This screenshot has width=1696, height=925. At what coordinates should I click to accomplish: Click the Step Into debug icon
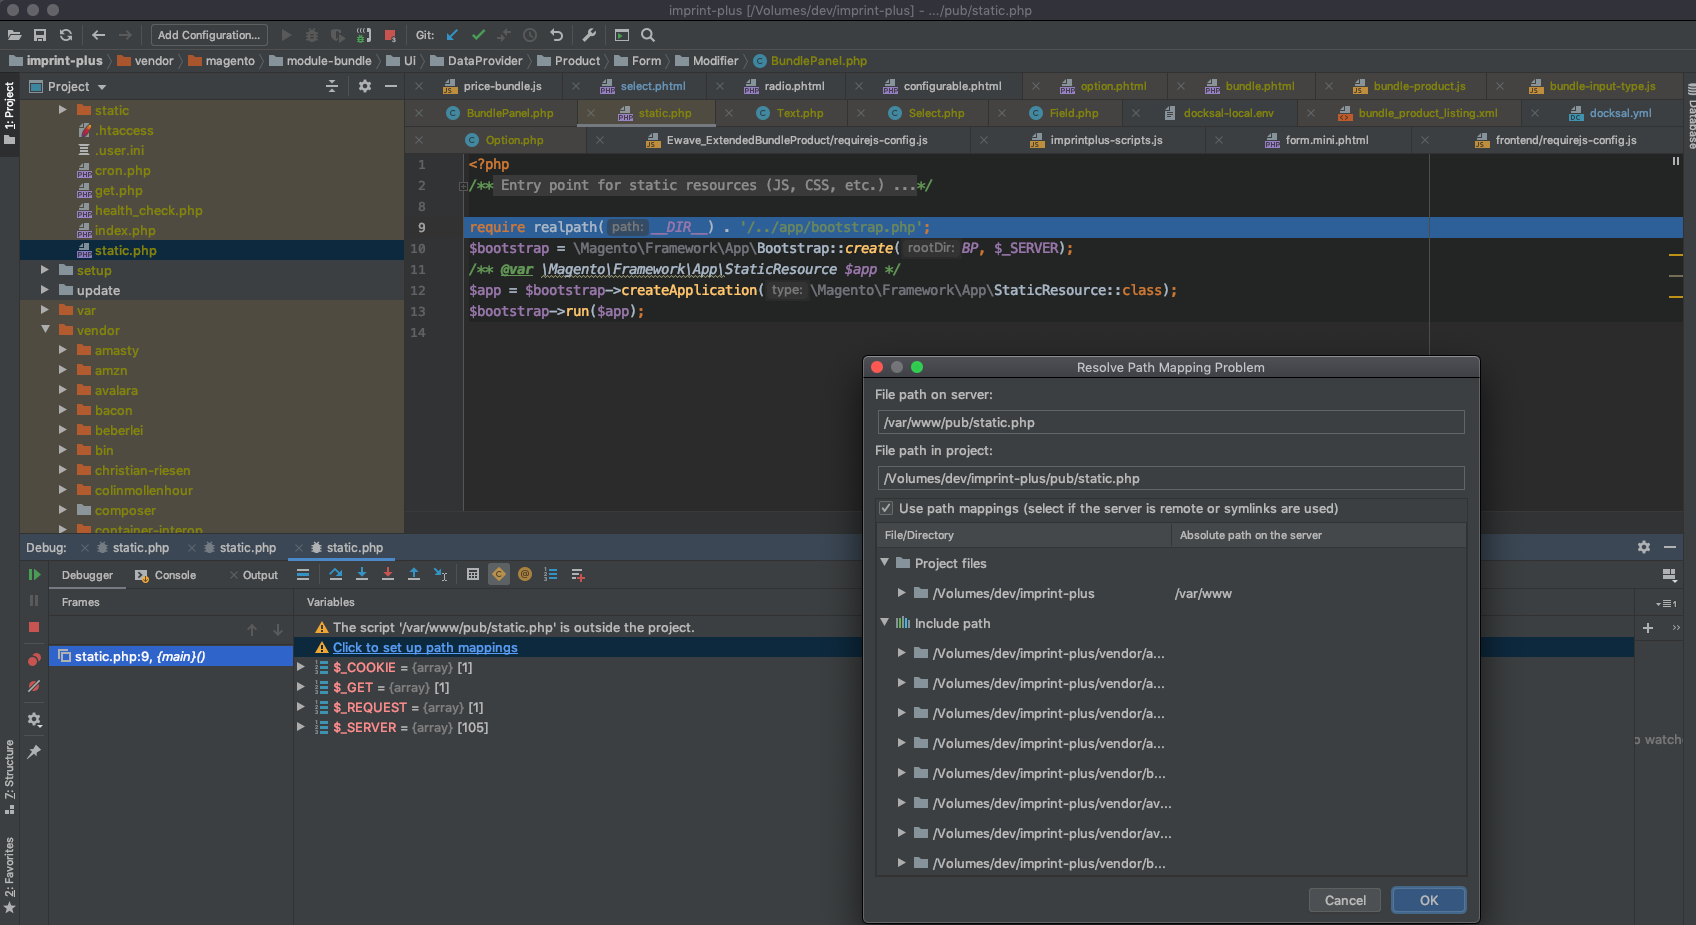(362, 575)
